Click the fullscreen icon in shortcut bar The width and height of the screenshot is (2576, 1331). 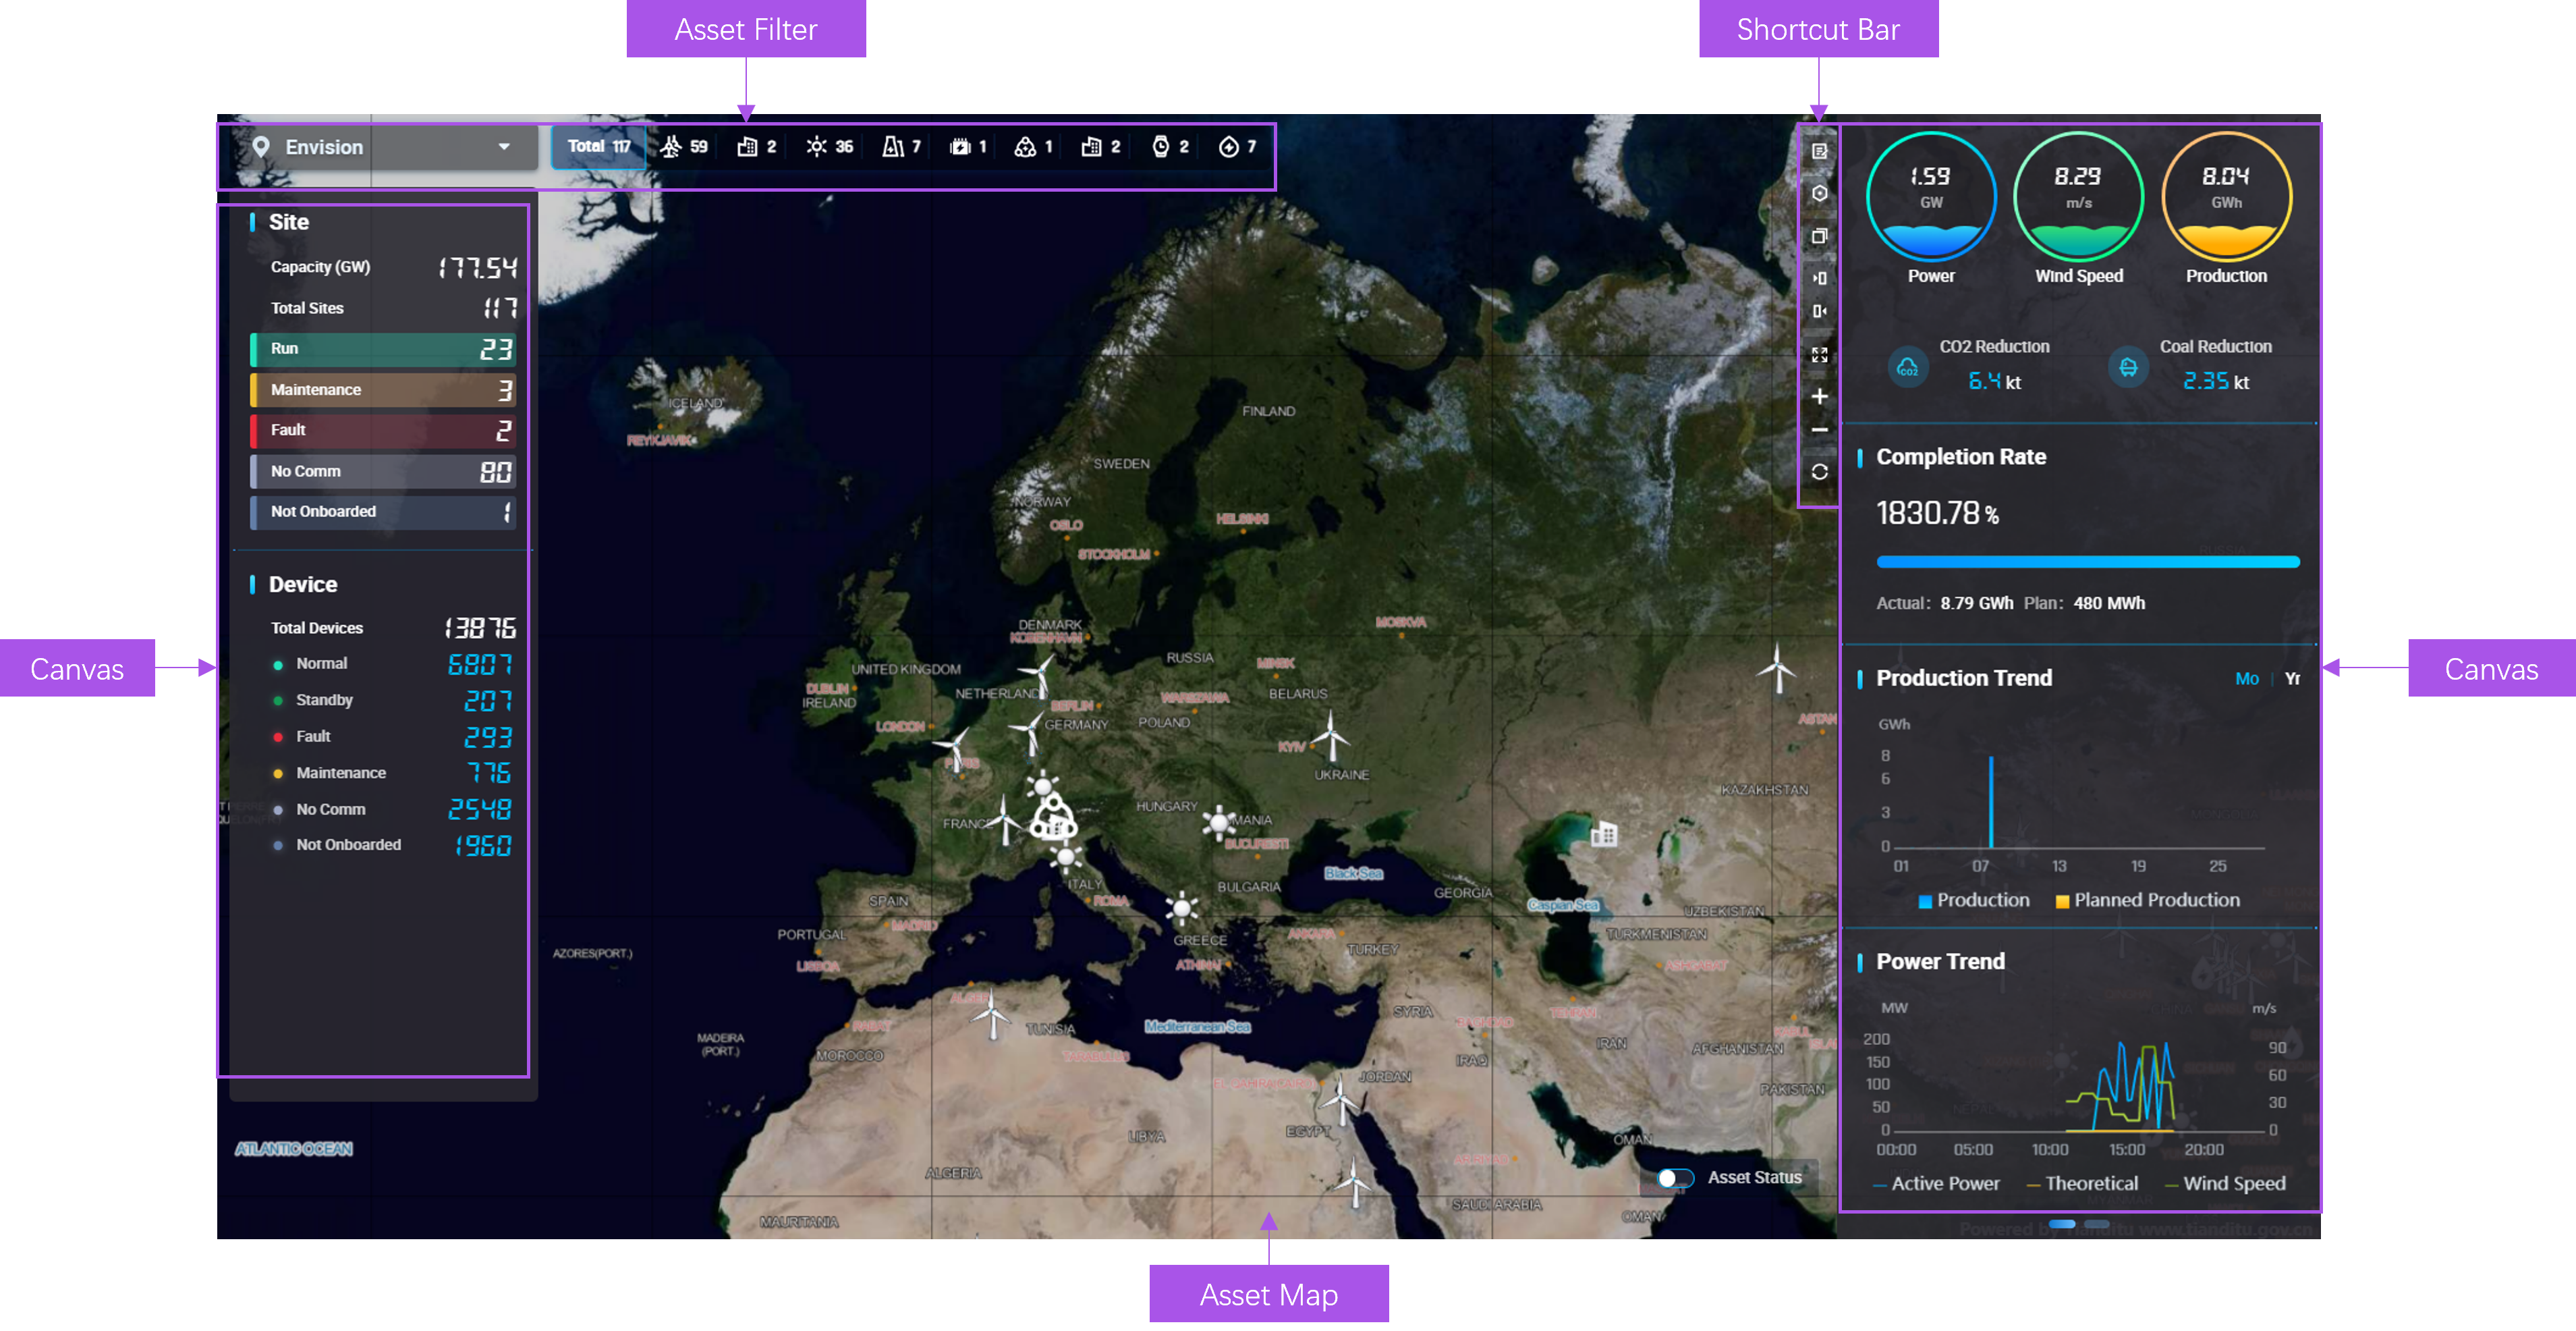[x=1819, y=355]
